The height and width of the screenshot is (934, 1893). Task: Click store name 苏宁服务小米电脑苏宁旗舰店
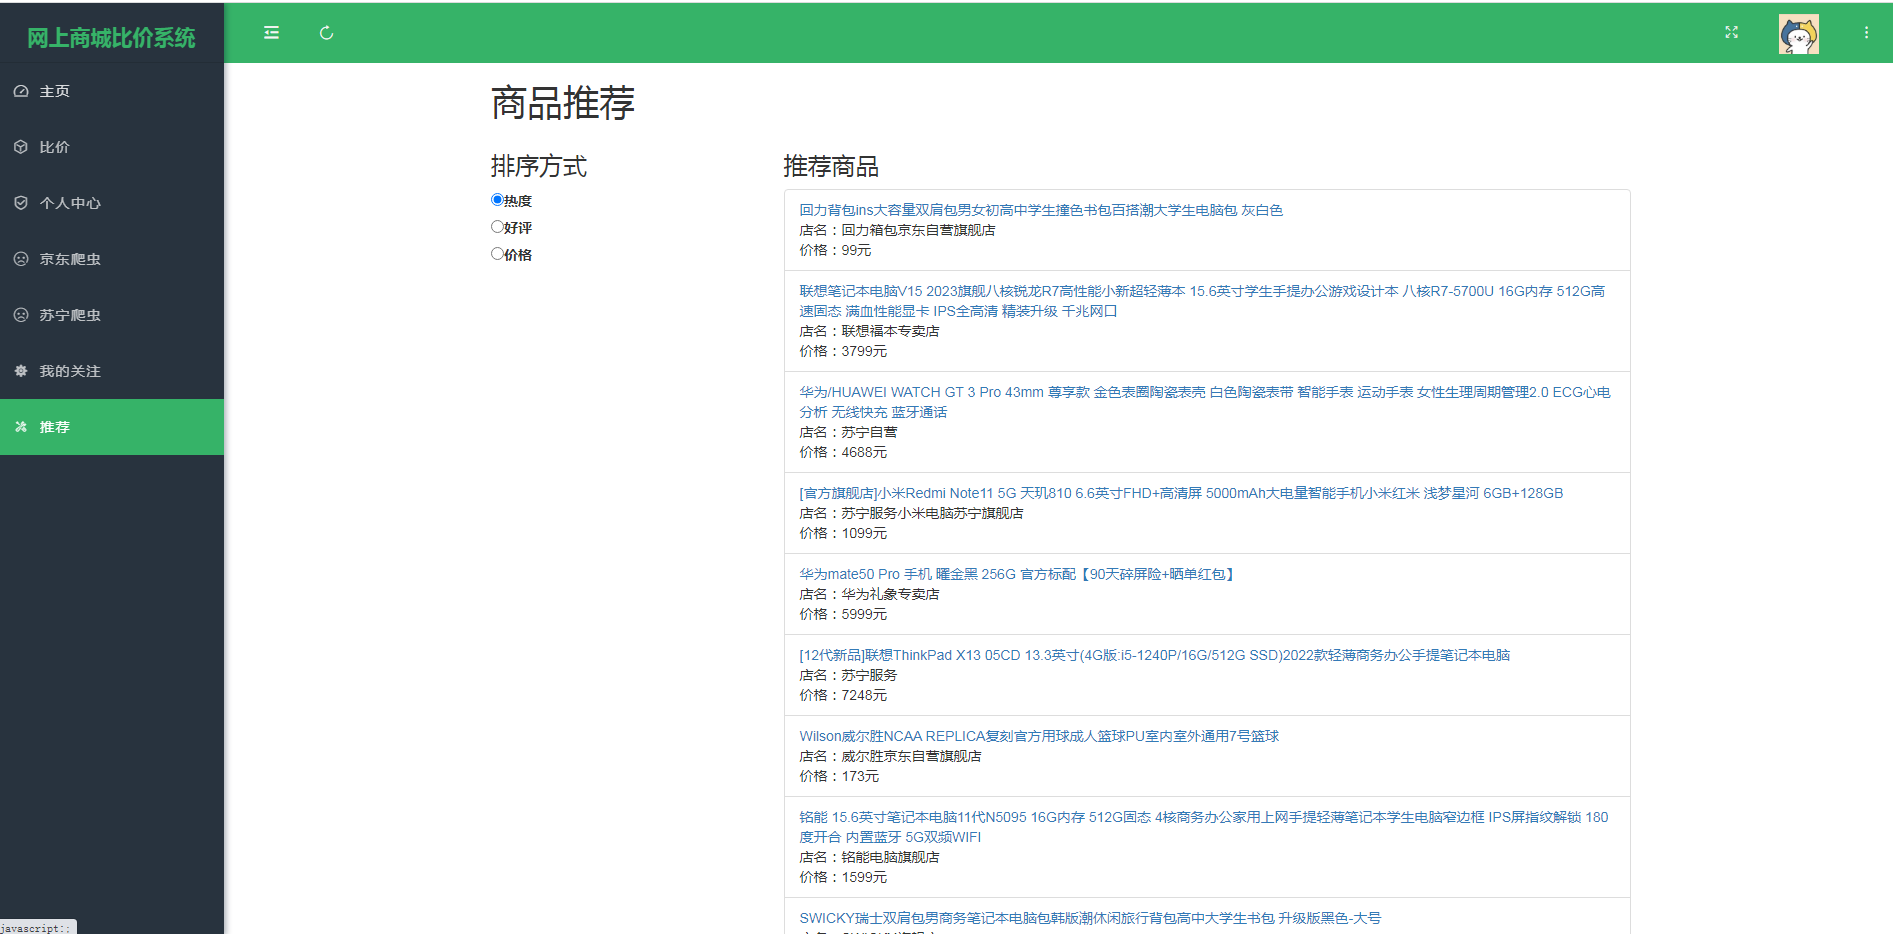coord(932,513)
